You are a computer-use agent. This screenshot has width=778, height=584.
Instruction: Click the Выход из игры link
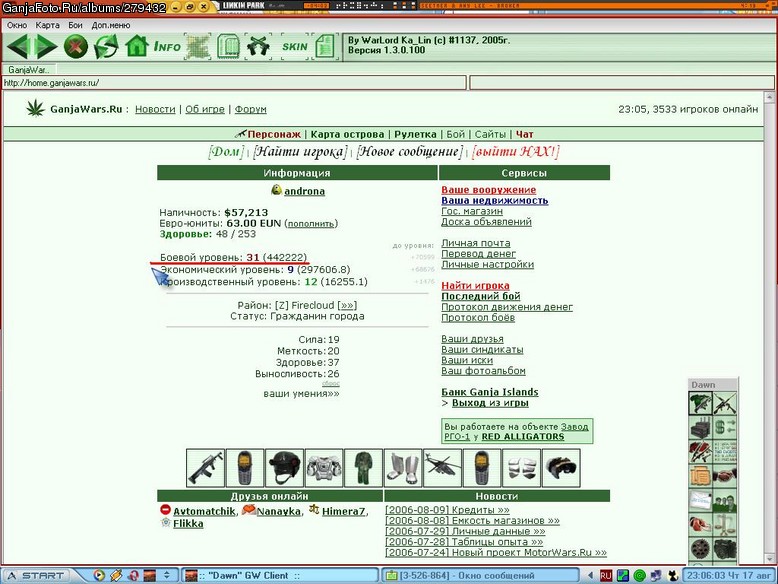(x=490, y=403)
